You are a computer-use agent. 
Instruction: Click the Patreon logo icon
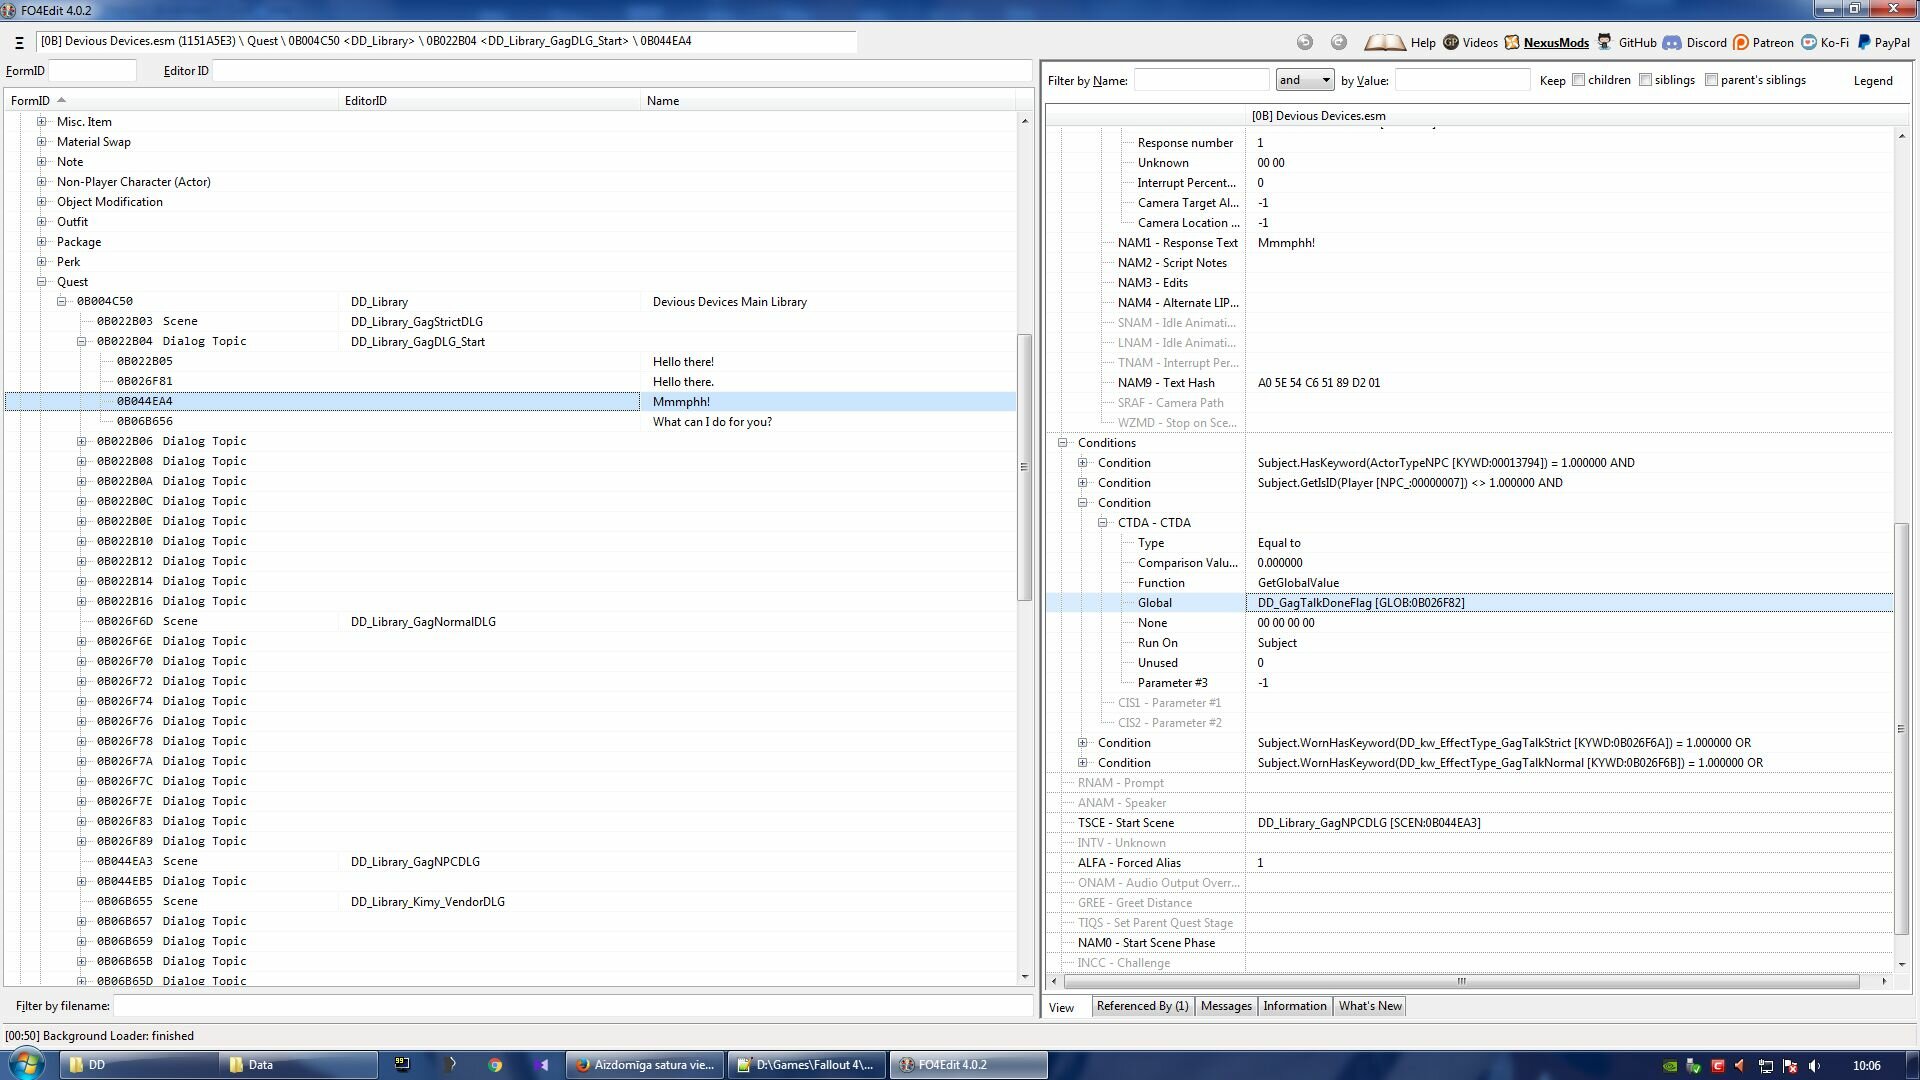click(1741, 42)
